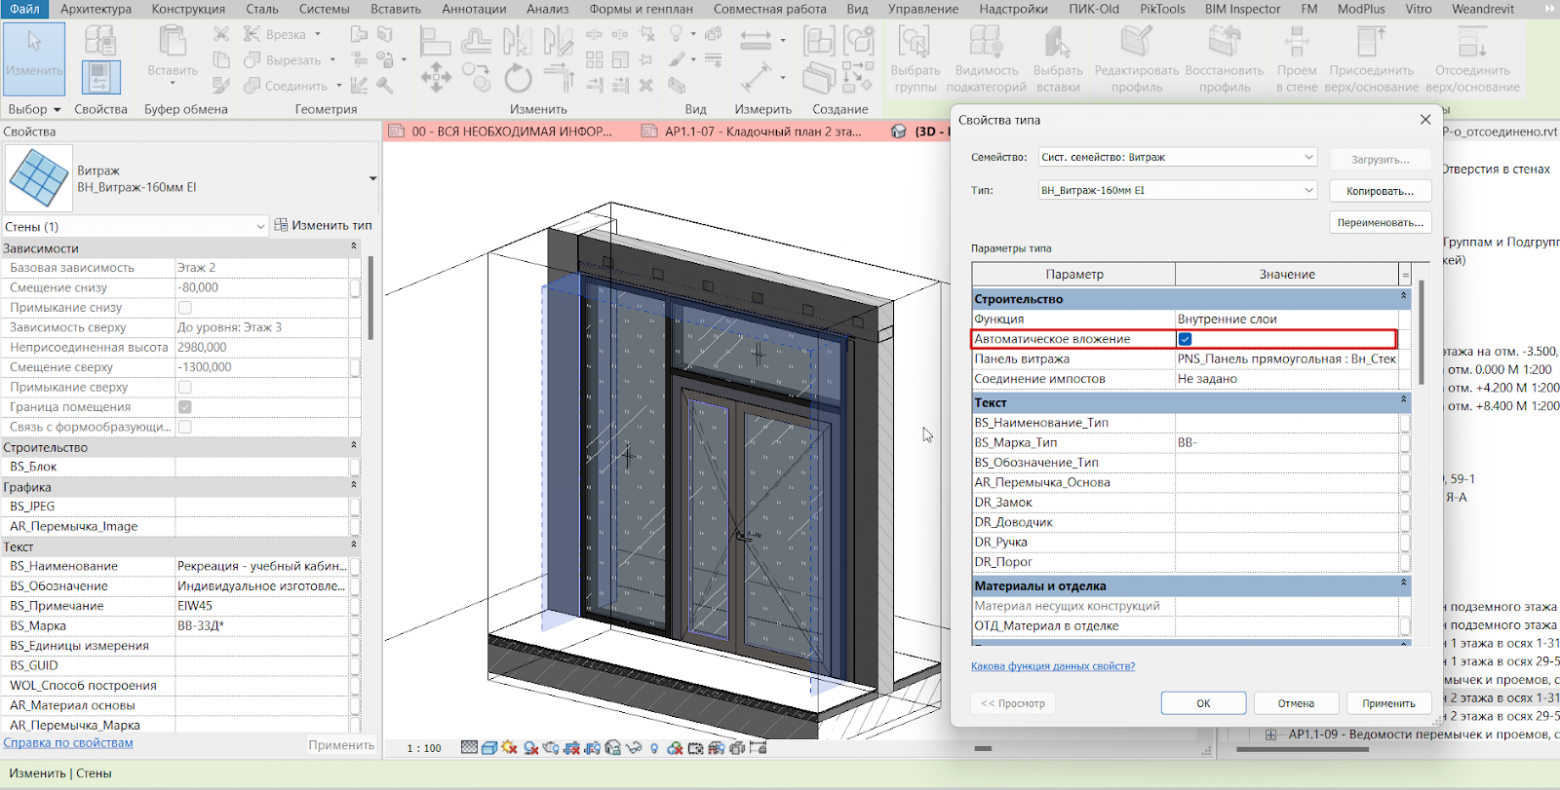This screenshot has width=1560, height=790.
Task: Open the Семейство dropdown in type properties
Action: [x=1177, y=158]
